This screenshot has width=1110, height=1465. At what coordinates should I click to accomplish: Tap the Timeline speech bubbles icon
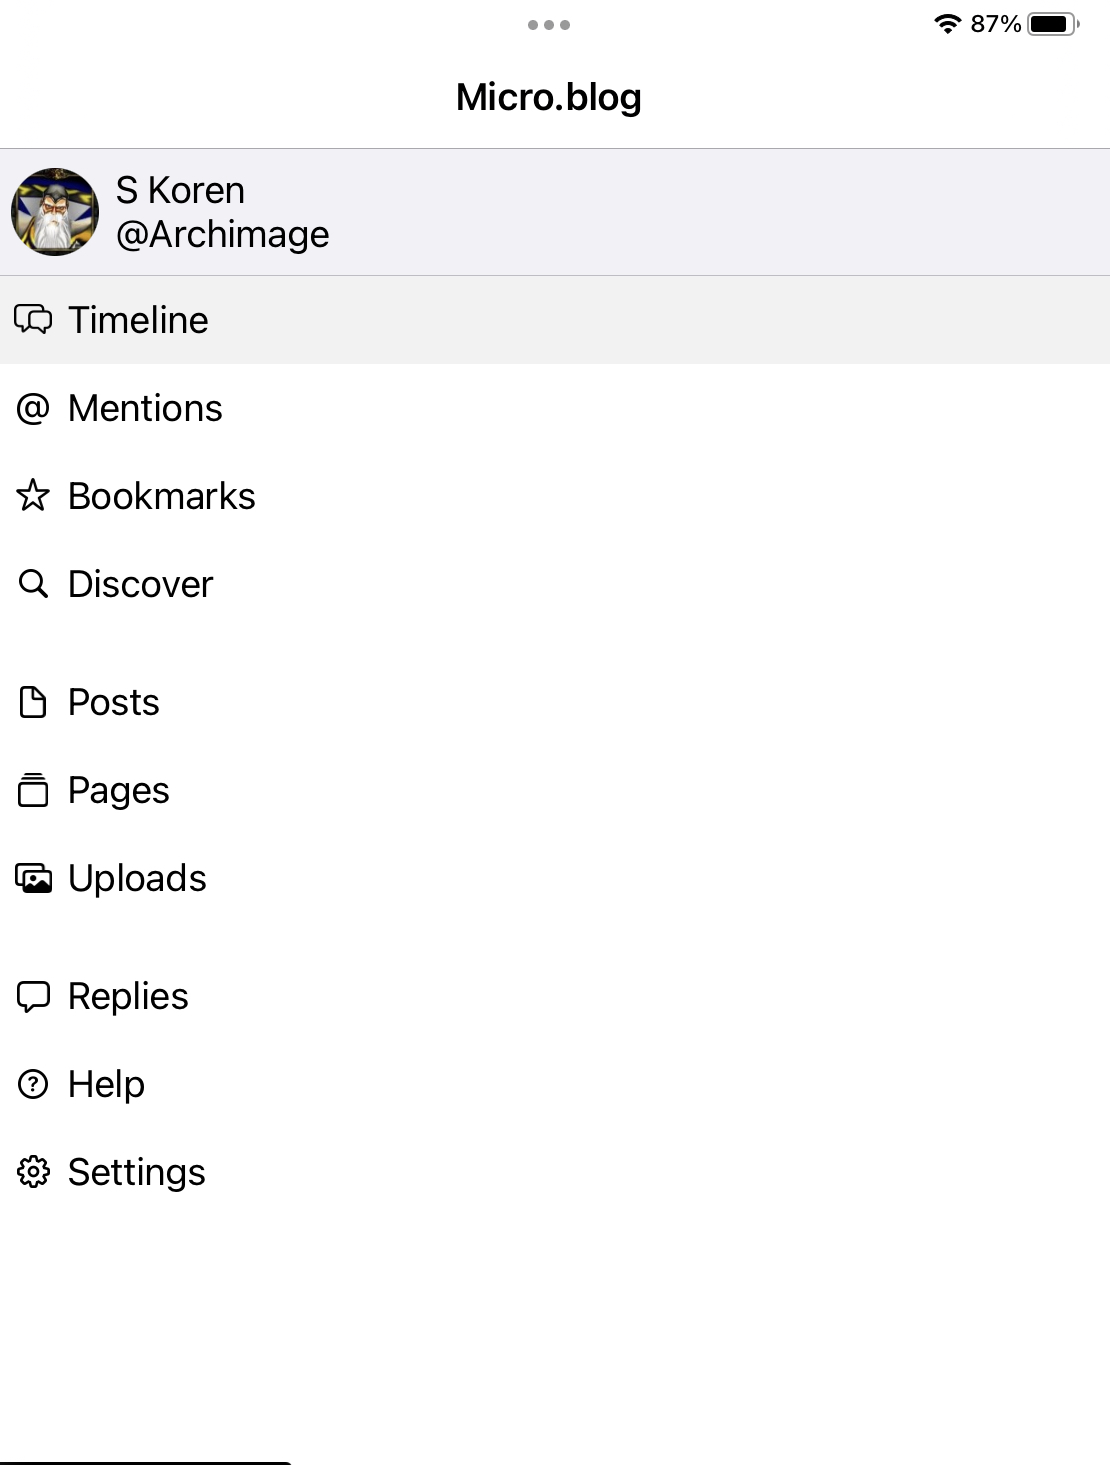point(33,320)
